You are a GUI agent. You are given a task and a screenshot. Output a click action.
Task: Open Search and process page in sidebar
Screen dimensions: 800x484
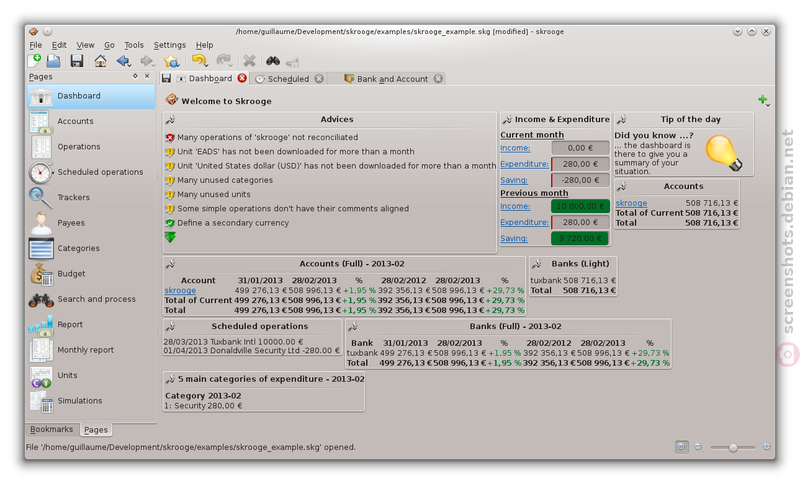tap(91, 299)
